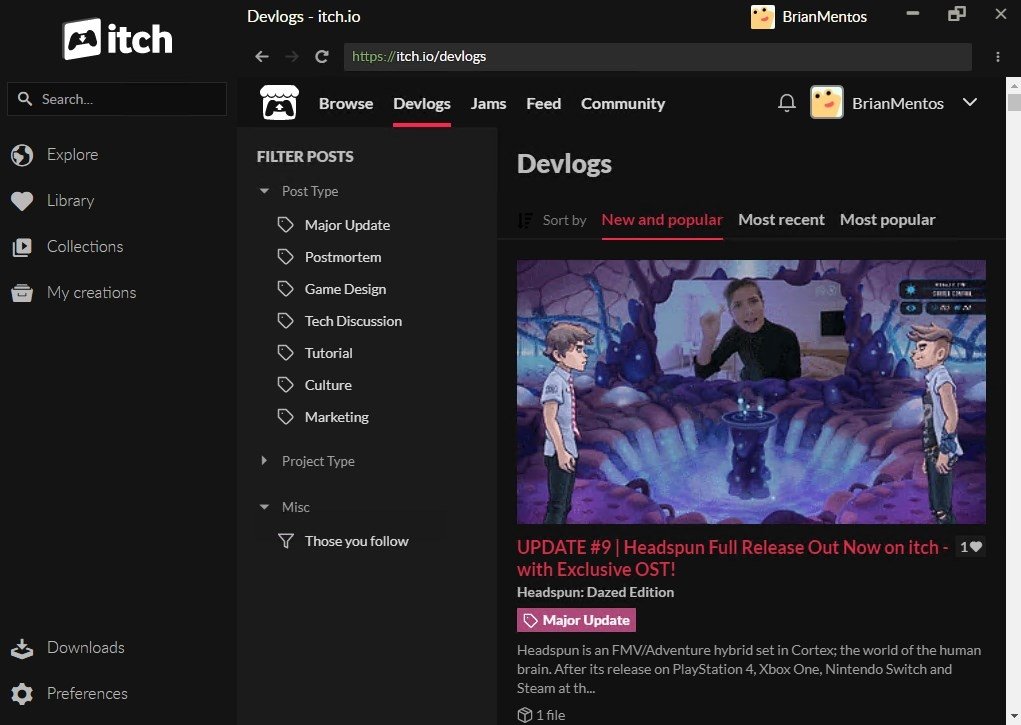
Task: Click the Preferences gear icon
Action: pos(21,694)
